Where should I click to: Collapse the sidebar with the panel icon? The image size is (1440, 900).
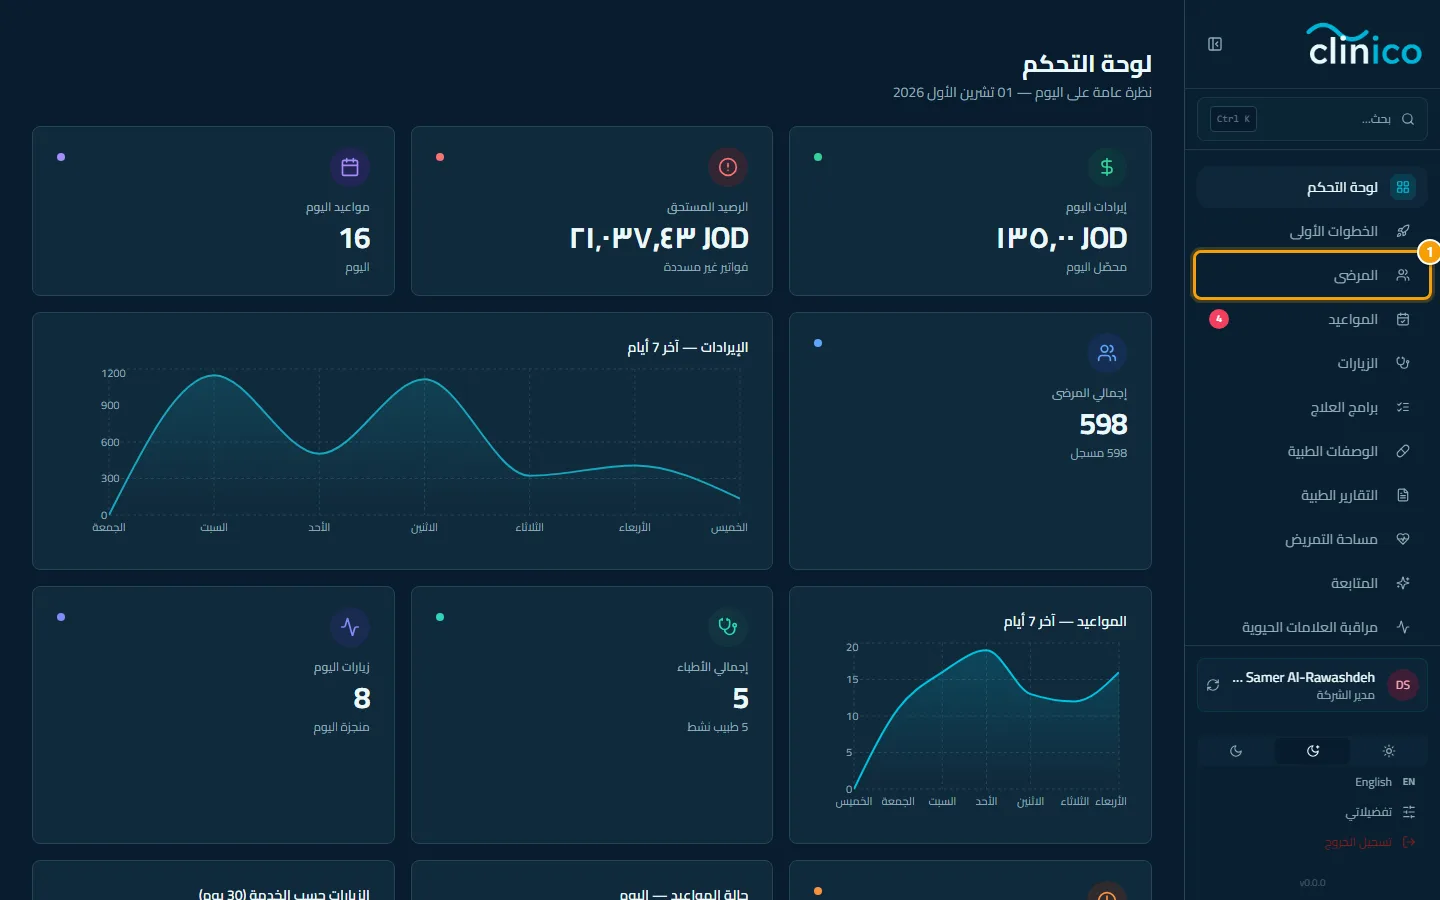coord(1215,44)
